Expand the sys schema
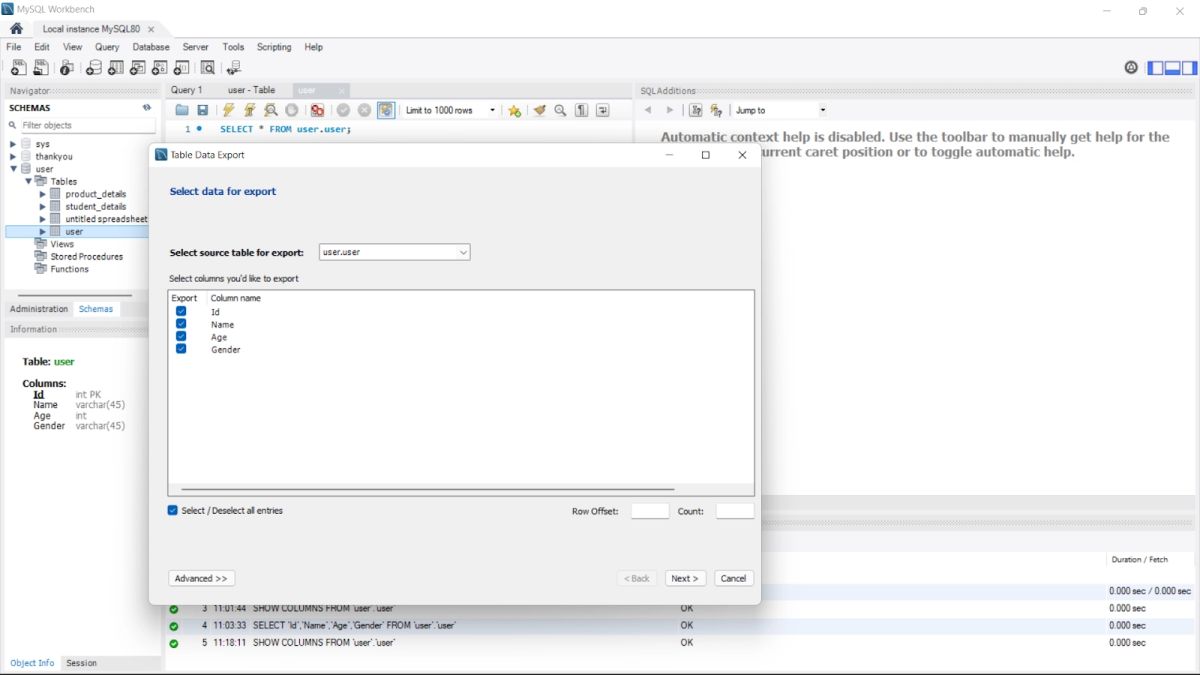The height and width of the screenshot is (675, 1200). pos(13,144)
